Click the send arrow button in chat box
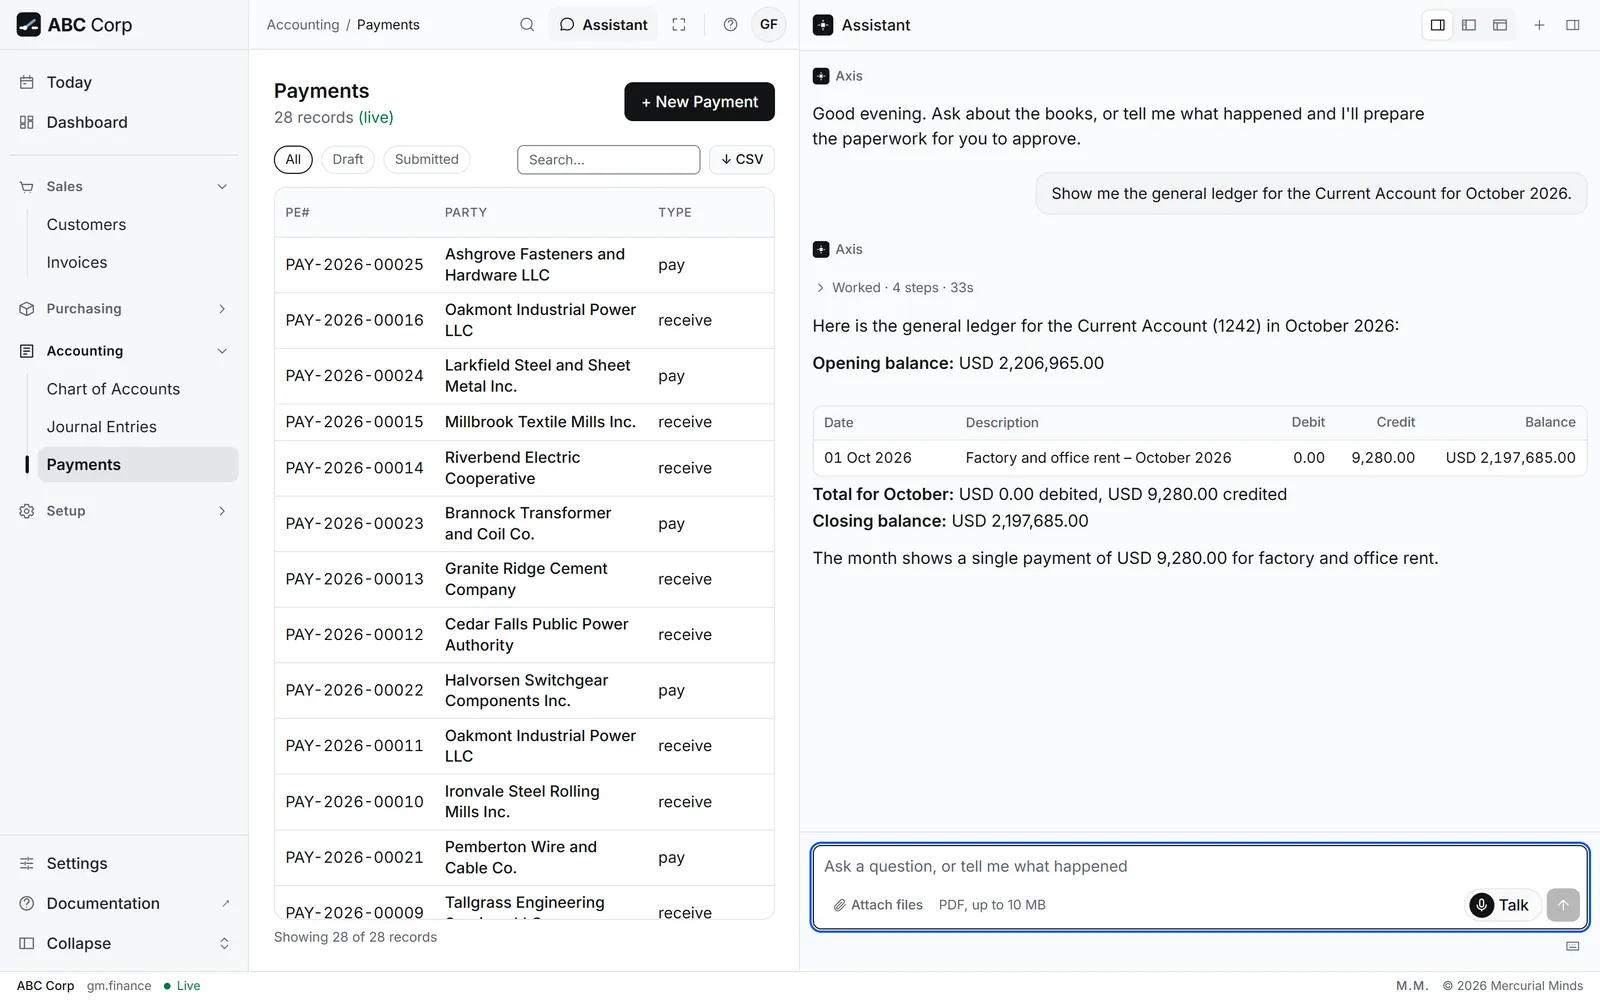 pyautogui.click(x=1563, y=905)
